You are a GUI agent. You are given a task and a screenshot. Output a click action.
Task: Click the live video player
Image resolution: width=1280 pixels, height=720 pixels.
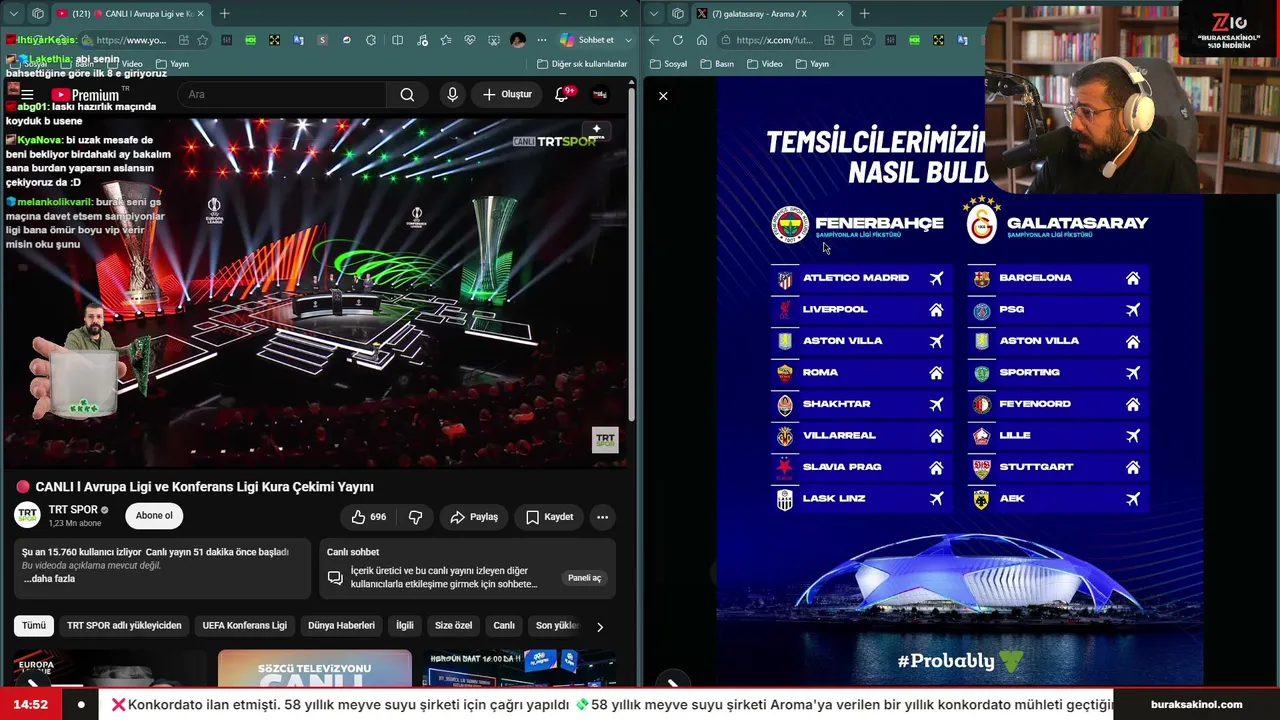pyautogui.click(x=315, y=292)
